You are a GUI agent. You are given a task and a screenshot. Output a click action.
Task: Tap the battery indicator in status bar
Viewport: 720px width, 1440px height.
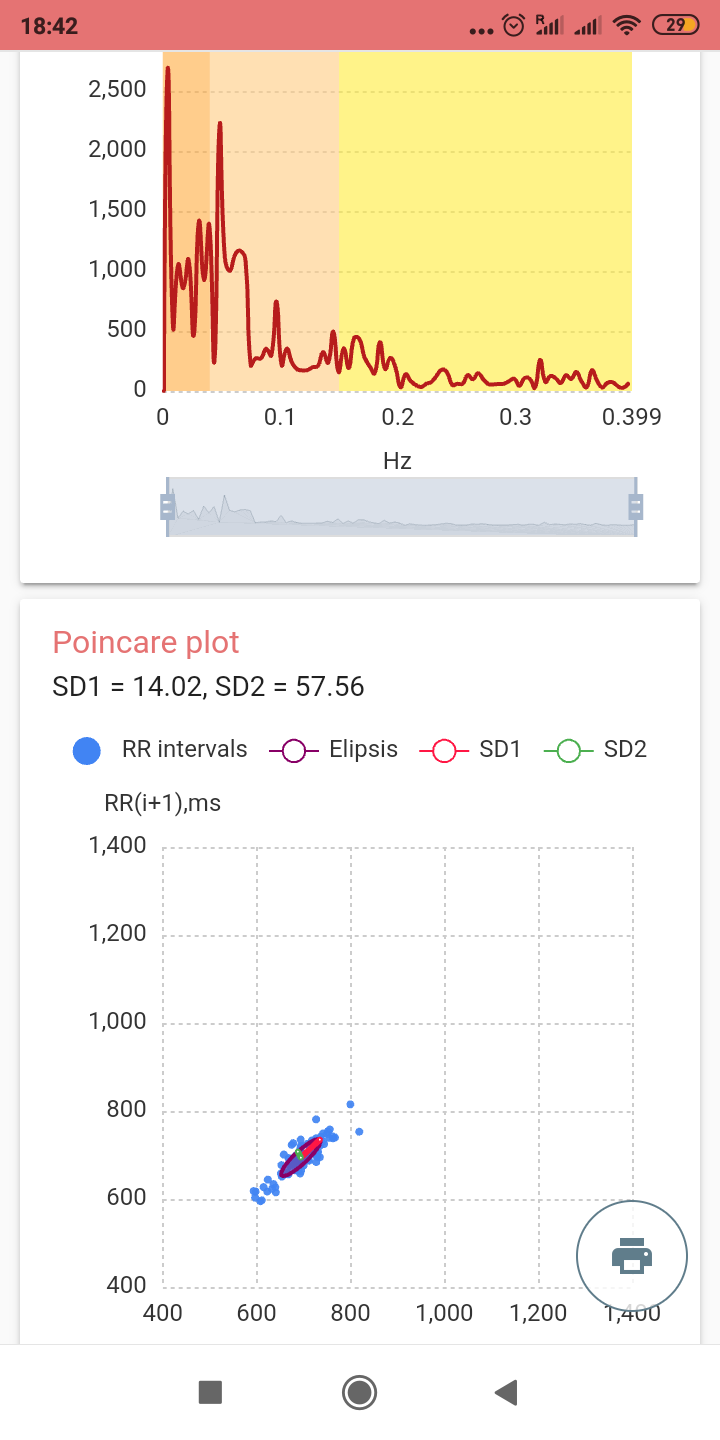[676, 25]
